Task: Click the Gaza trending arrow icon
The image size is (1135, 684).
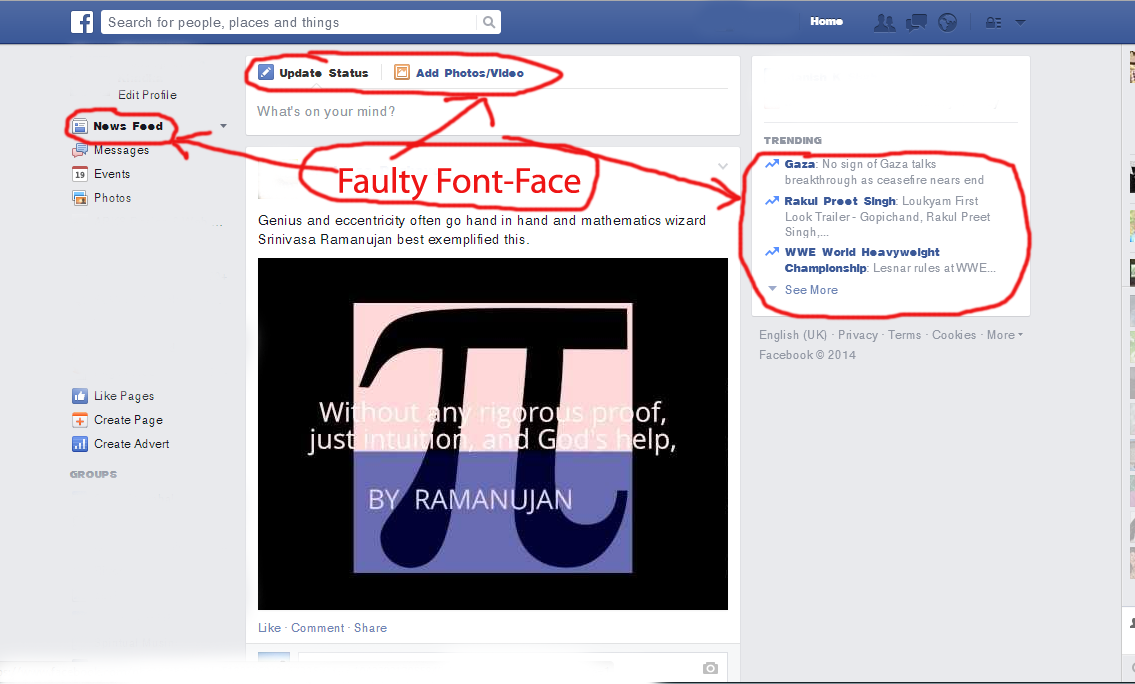Action: point(772,164)
